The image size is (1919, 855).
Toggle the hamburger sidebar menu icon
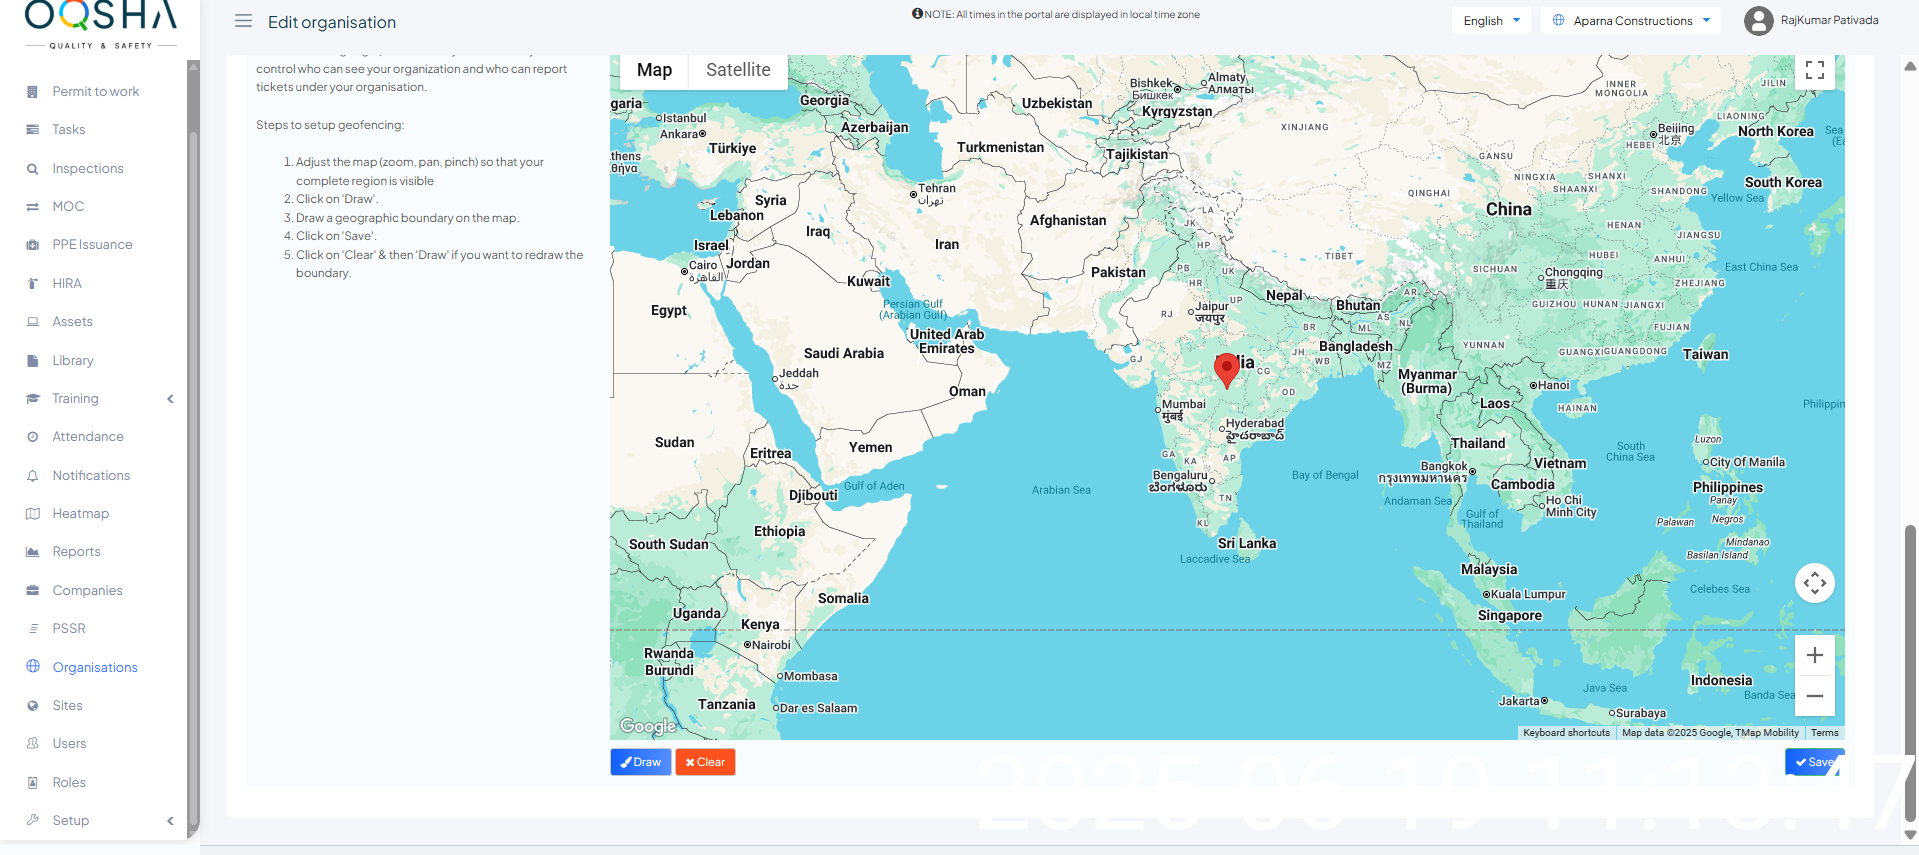point(243,21)
